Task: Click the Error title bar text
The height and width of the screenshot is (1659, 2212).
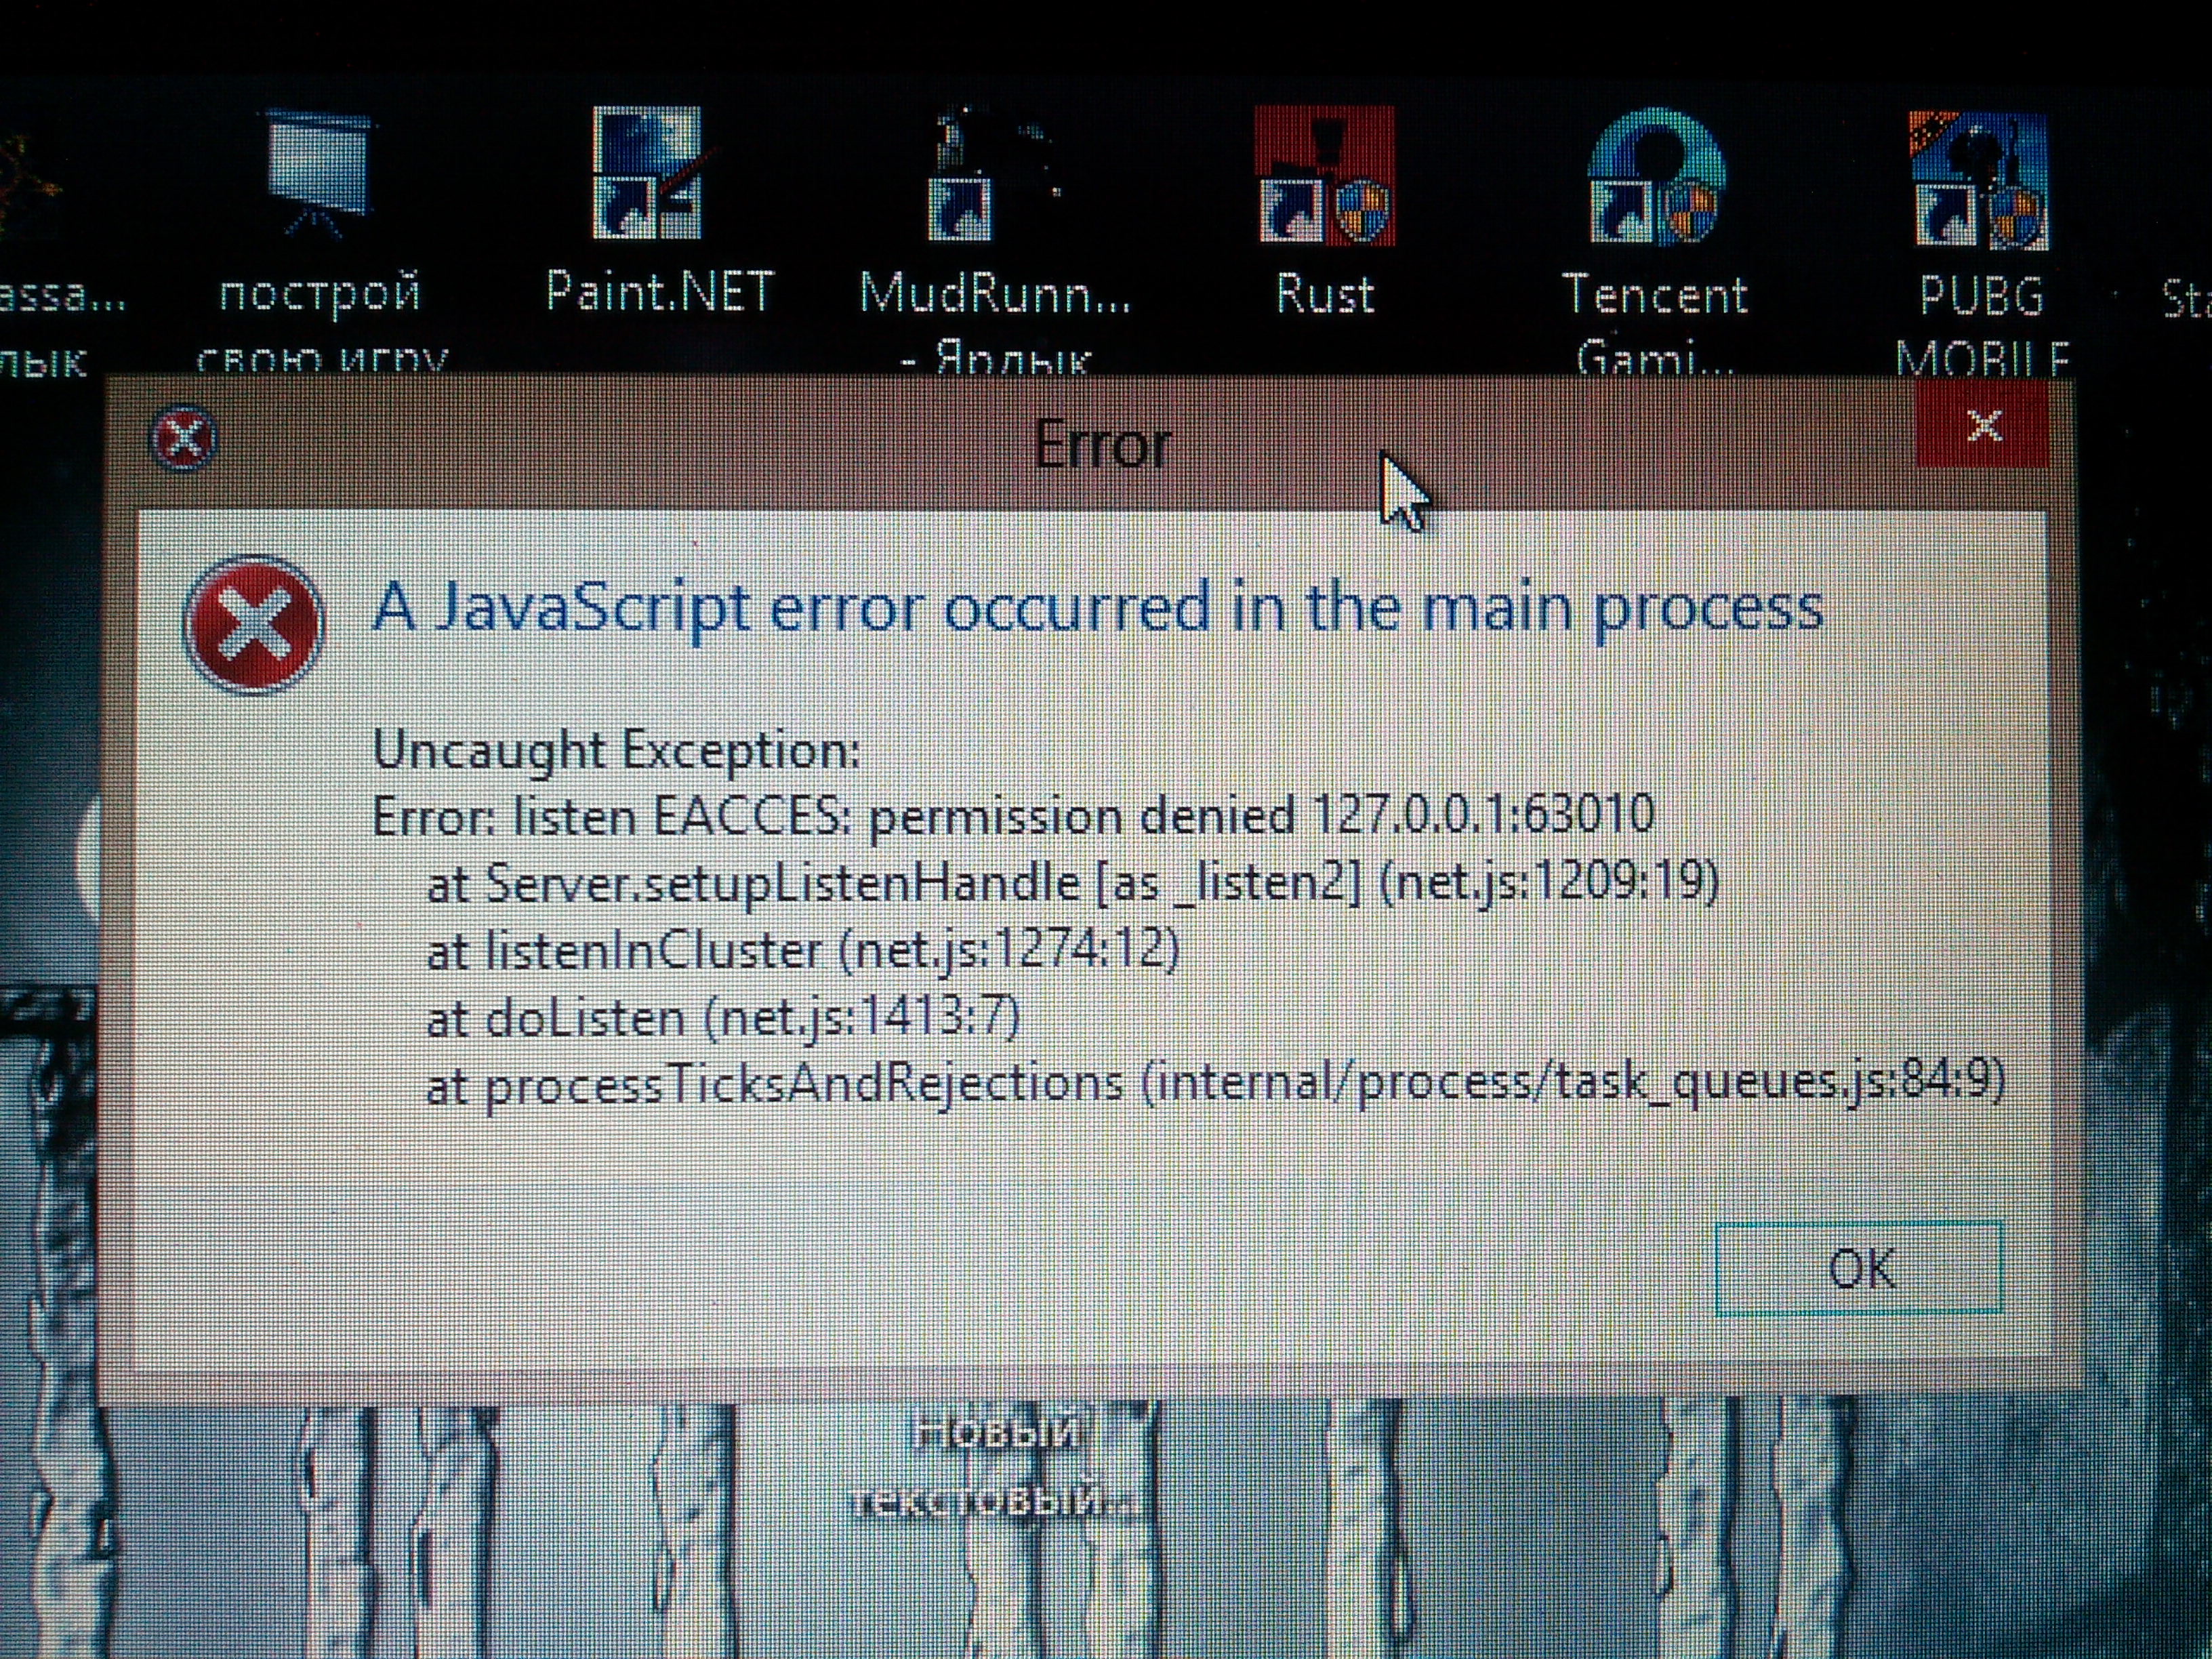Action: click(1102, 444)
